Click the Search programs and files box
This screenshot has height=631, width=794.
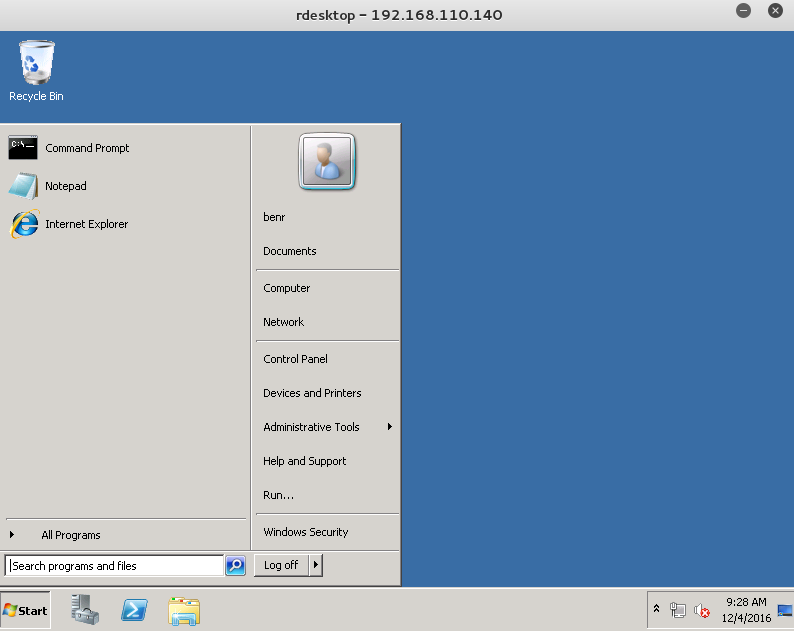[x=114, y=566]
